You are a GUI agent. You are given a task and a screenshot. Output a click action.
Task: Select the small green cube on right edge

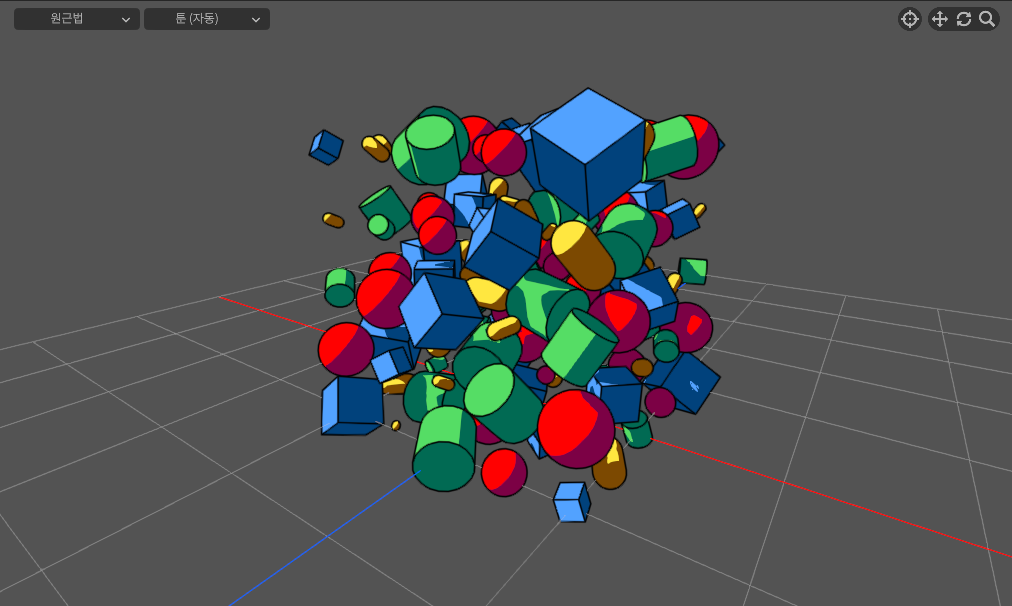point(692,270)
